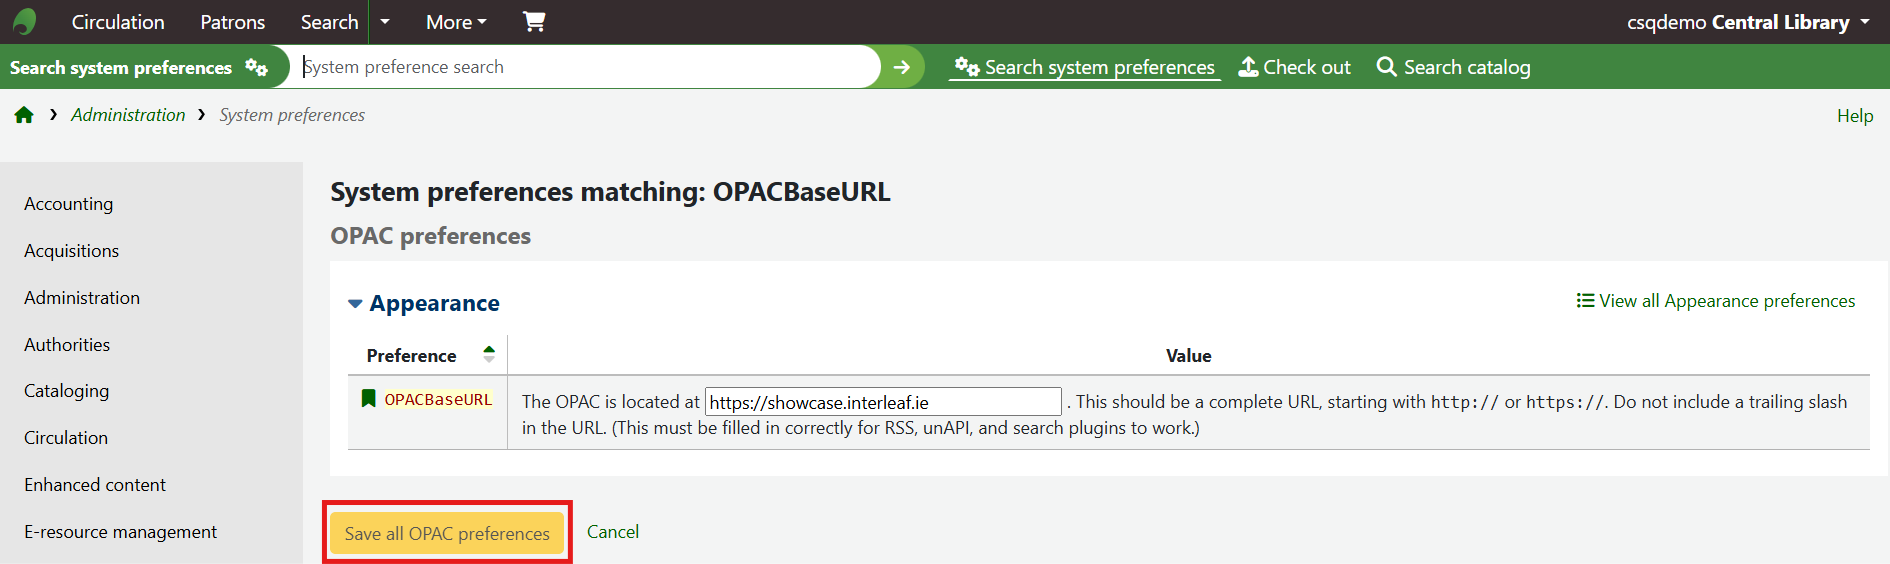Click the green arrow search submit button
The image size is (1890, 564).
click(x=902, y=67)
